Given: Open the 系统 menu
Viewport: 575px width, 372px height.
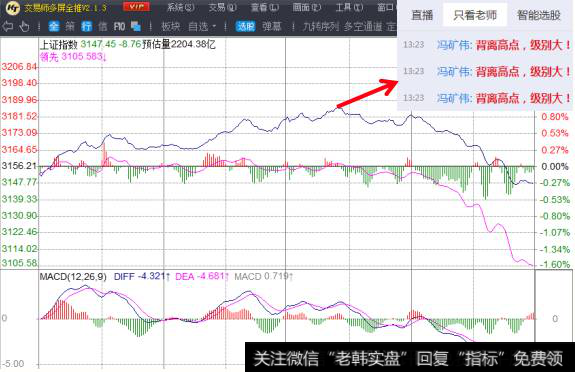Looking at the screenshot, I should (x=180, y=7).
